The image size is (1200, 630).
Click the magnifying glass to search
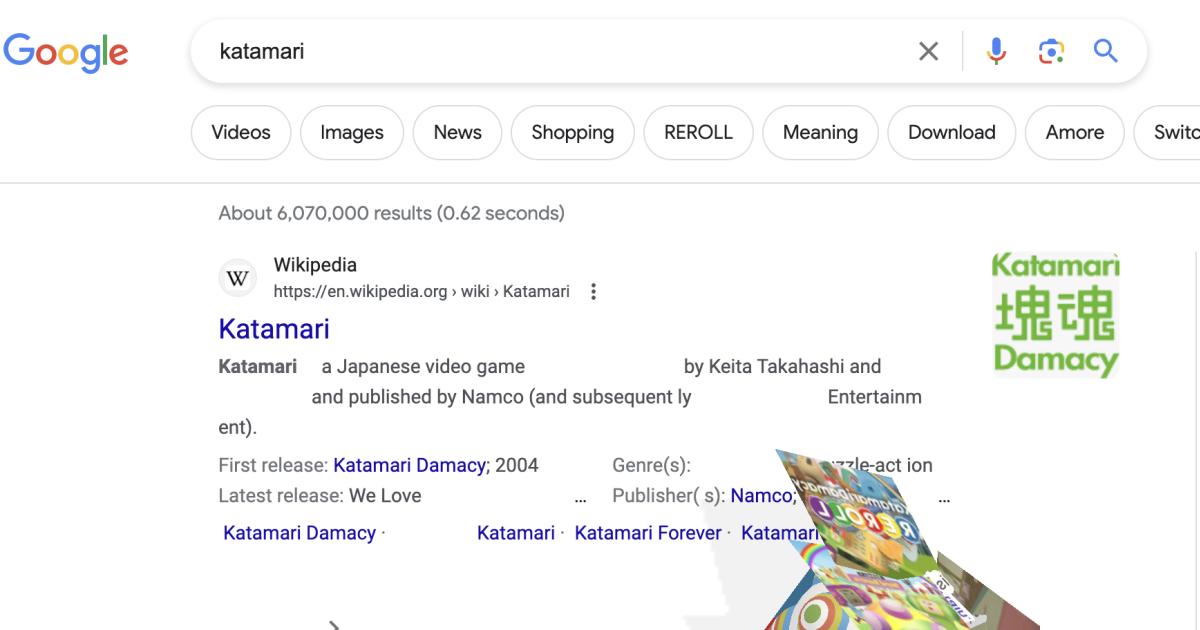(x=1105, y=52)
